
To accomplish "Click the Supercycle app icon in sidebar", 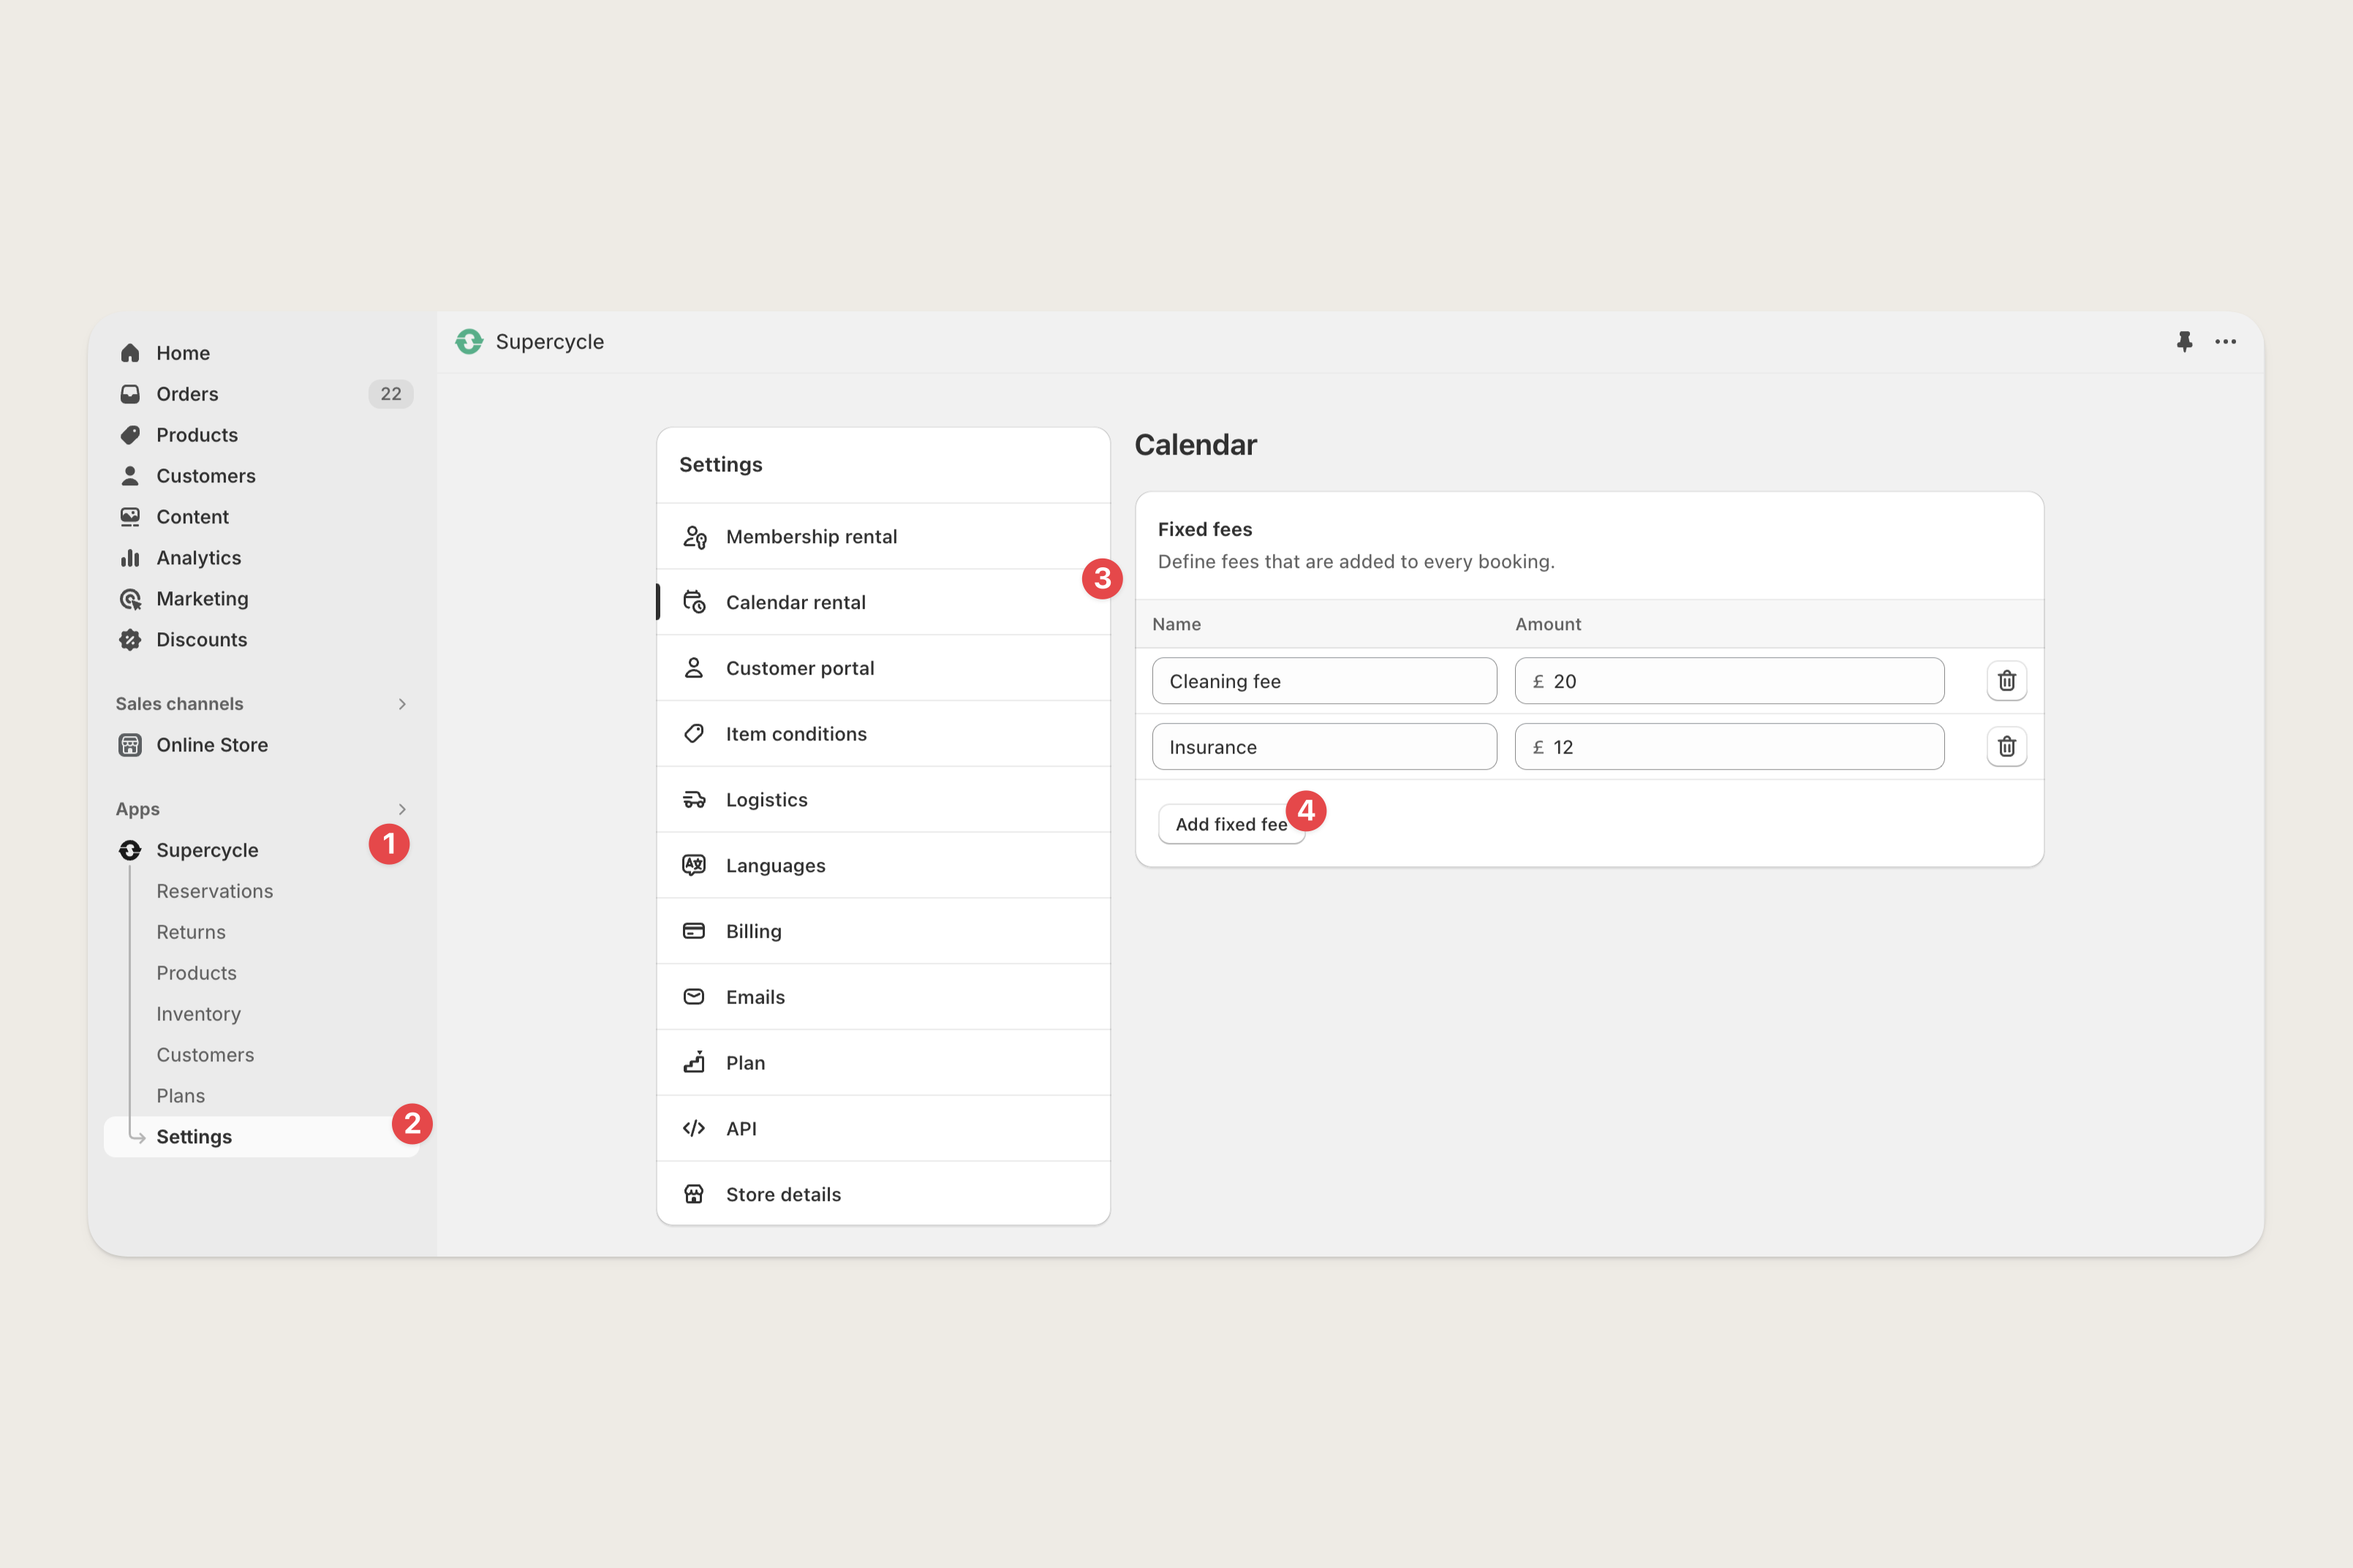I will point(130,850).
